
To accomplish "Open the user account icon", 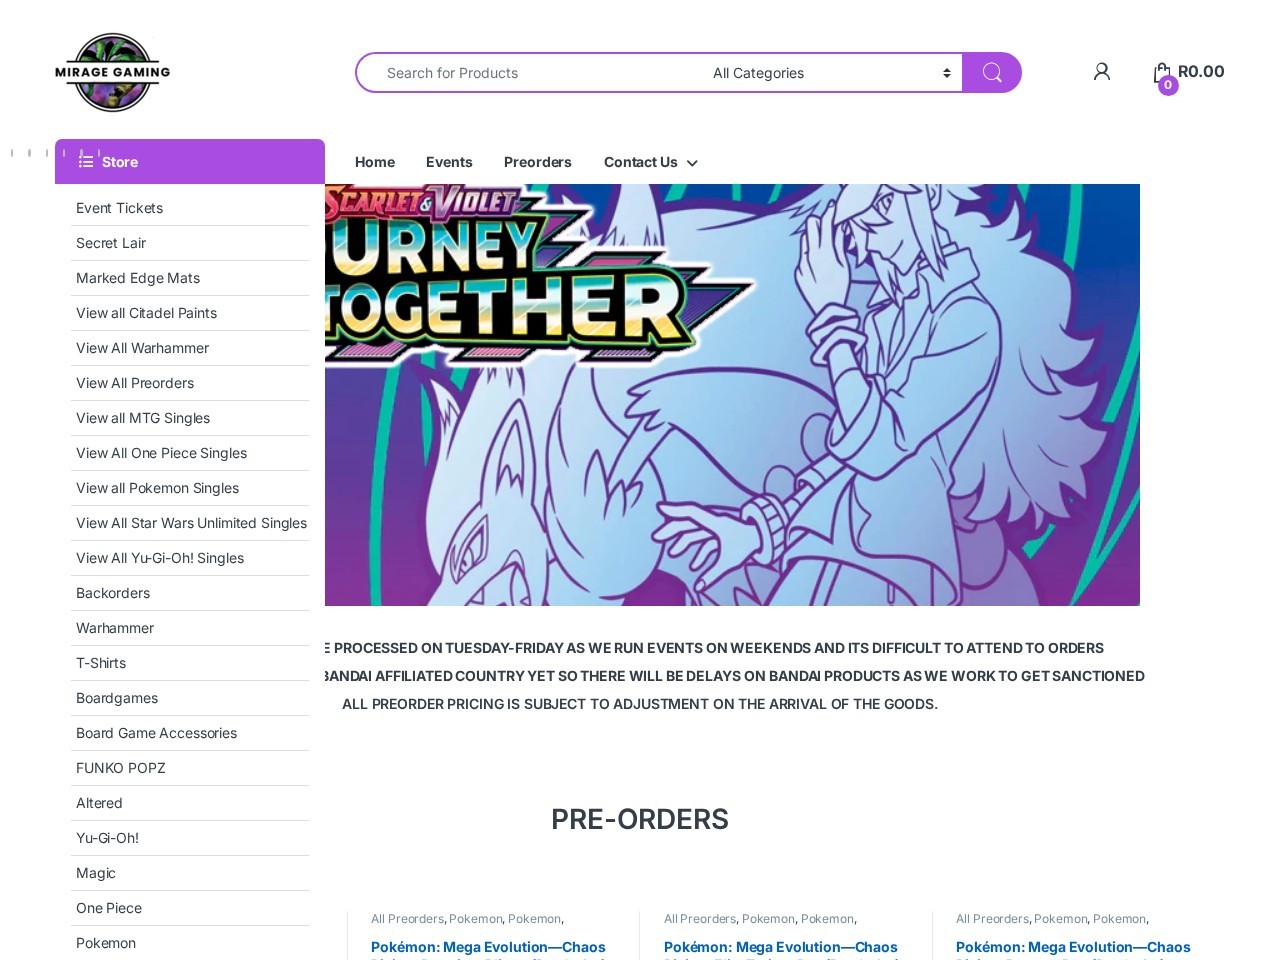I will coord(1102,72).
